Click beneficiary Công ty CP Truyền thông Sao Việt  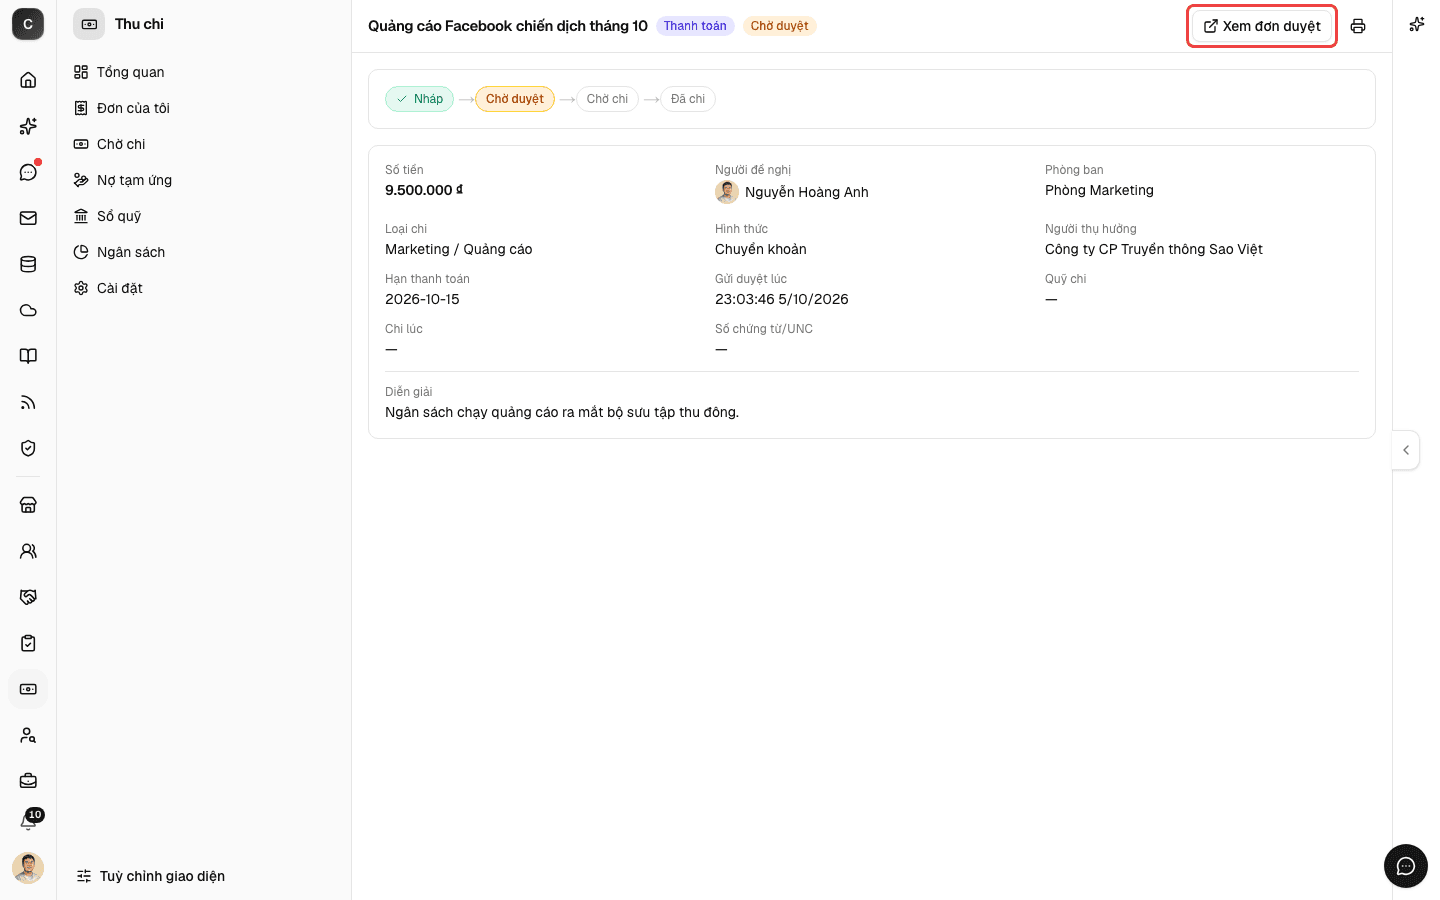point(1154,249)
